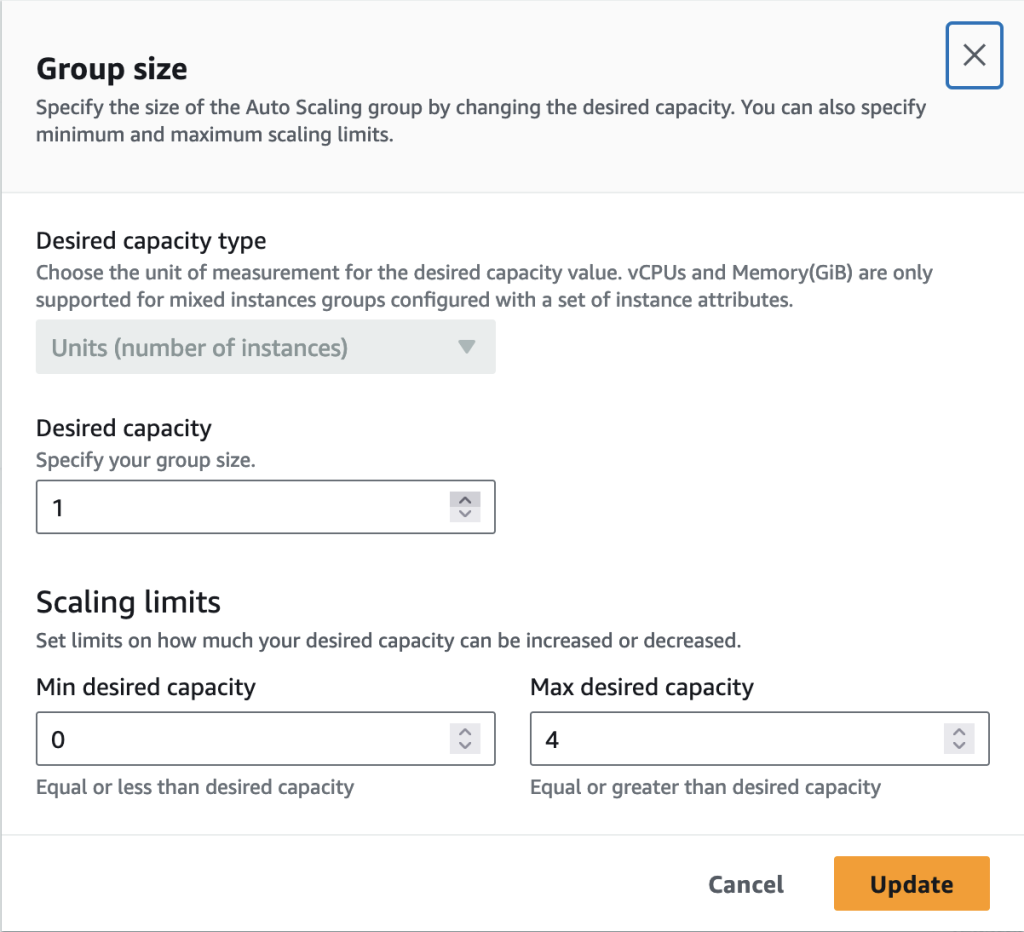Open the Units (number of instances) dropdown
The image size is (1024, 932).
pyautogui.click(x=265, y=347)
